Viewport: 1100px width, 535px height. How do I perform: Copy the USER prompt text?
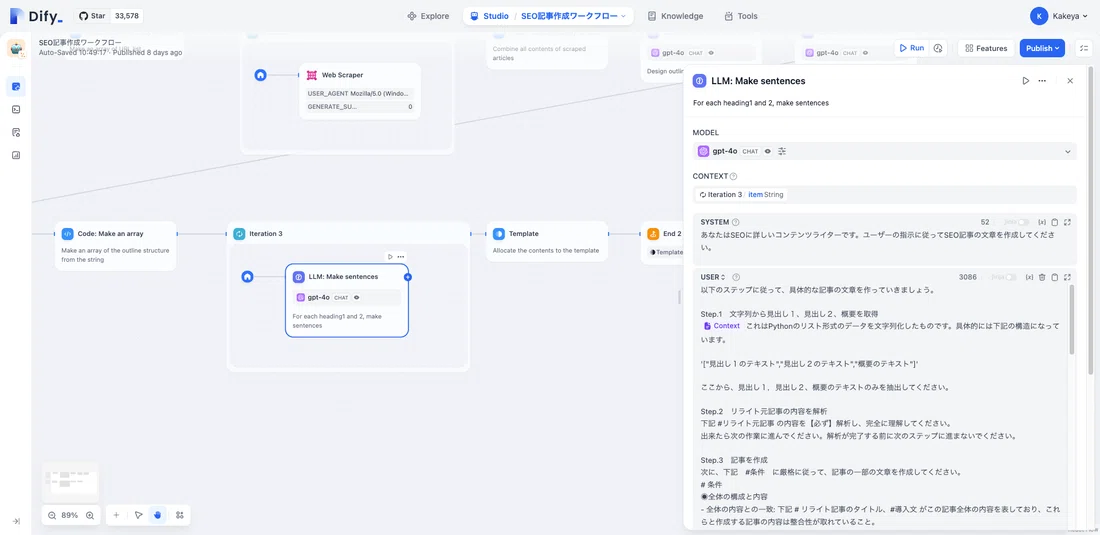click(x=1054, y=277)
